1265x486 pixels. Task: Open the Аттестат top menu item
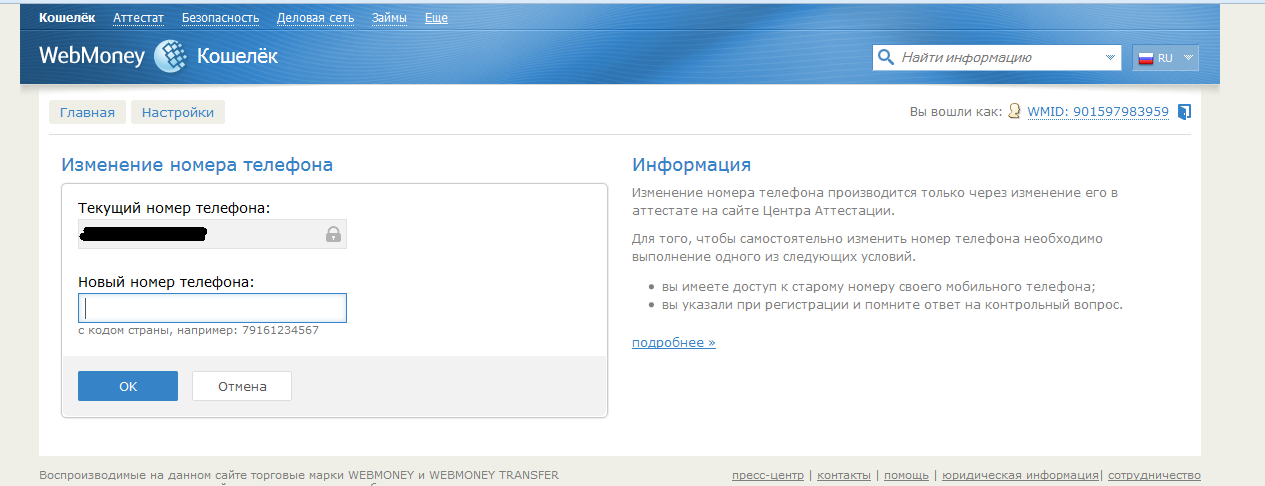[138, 18]
